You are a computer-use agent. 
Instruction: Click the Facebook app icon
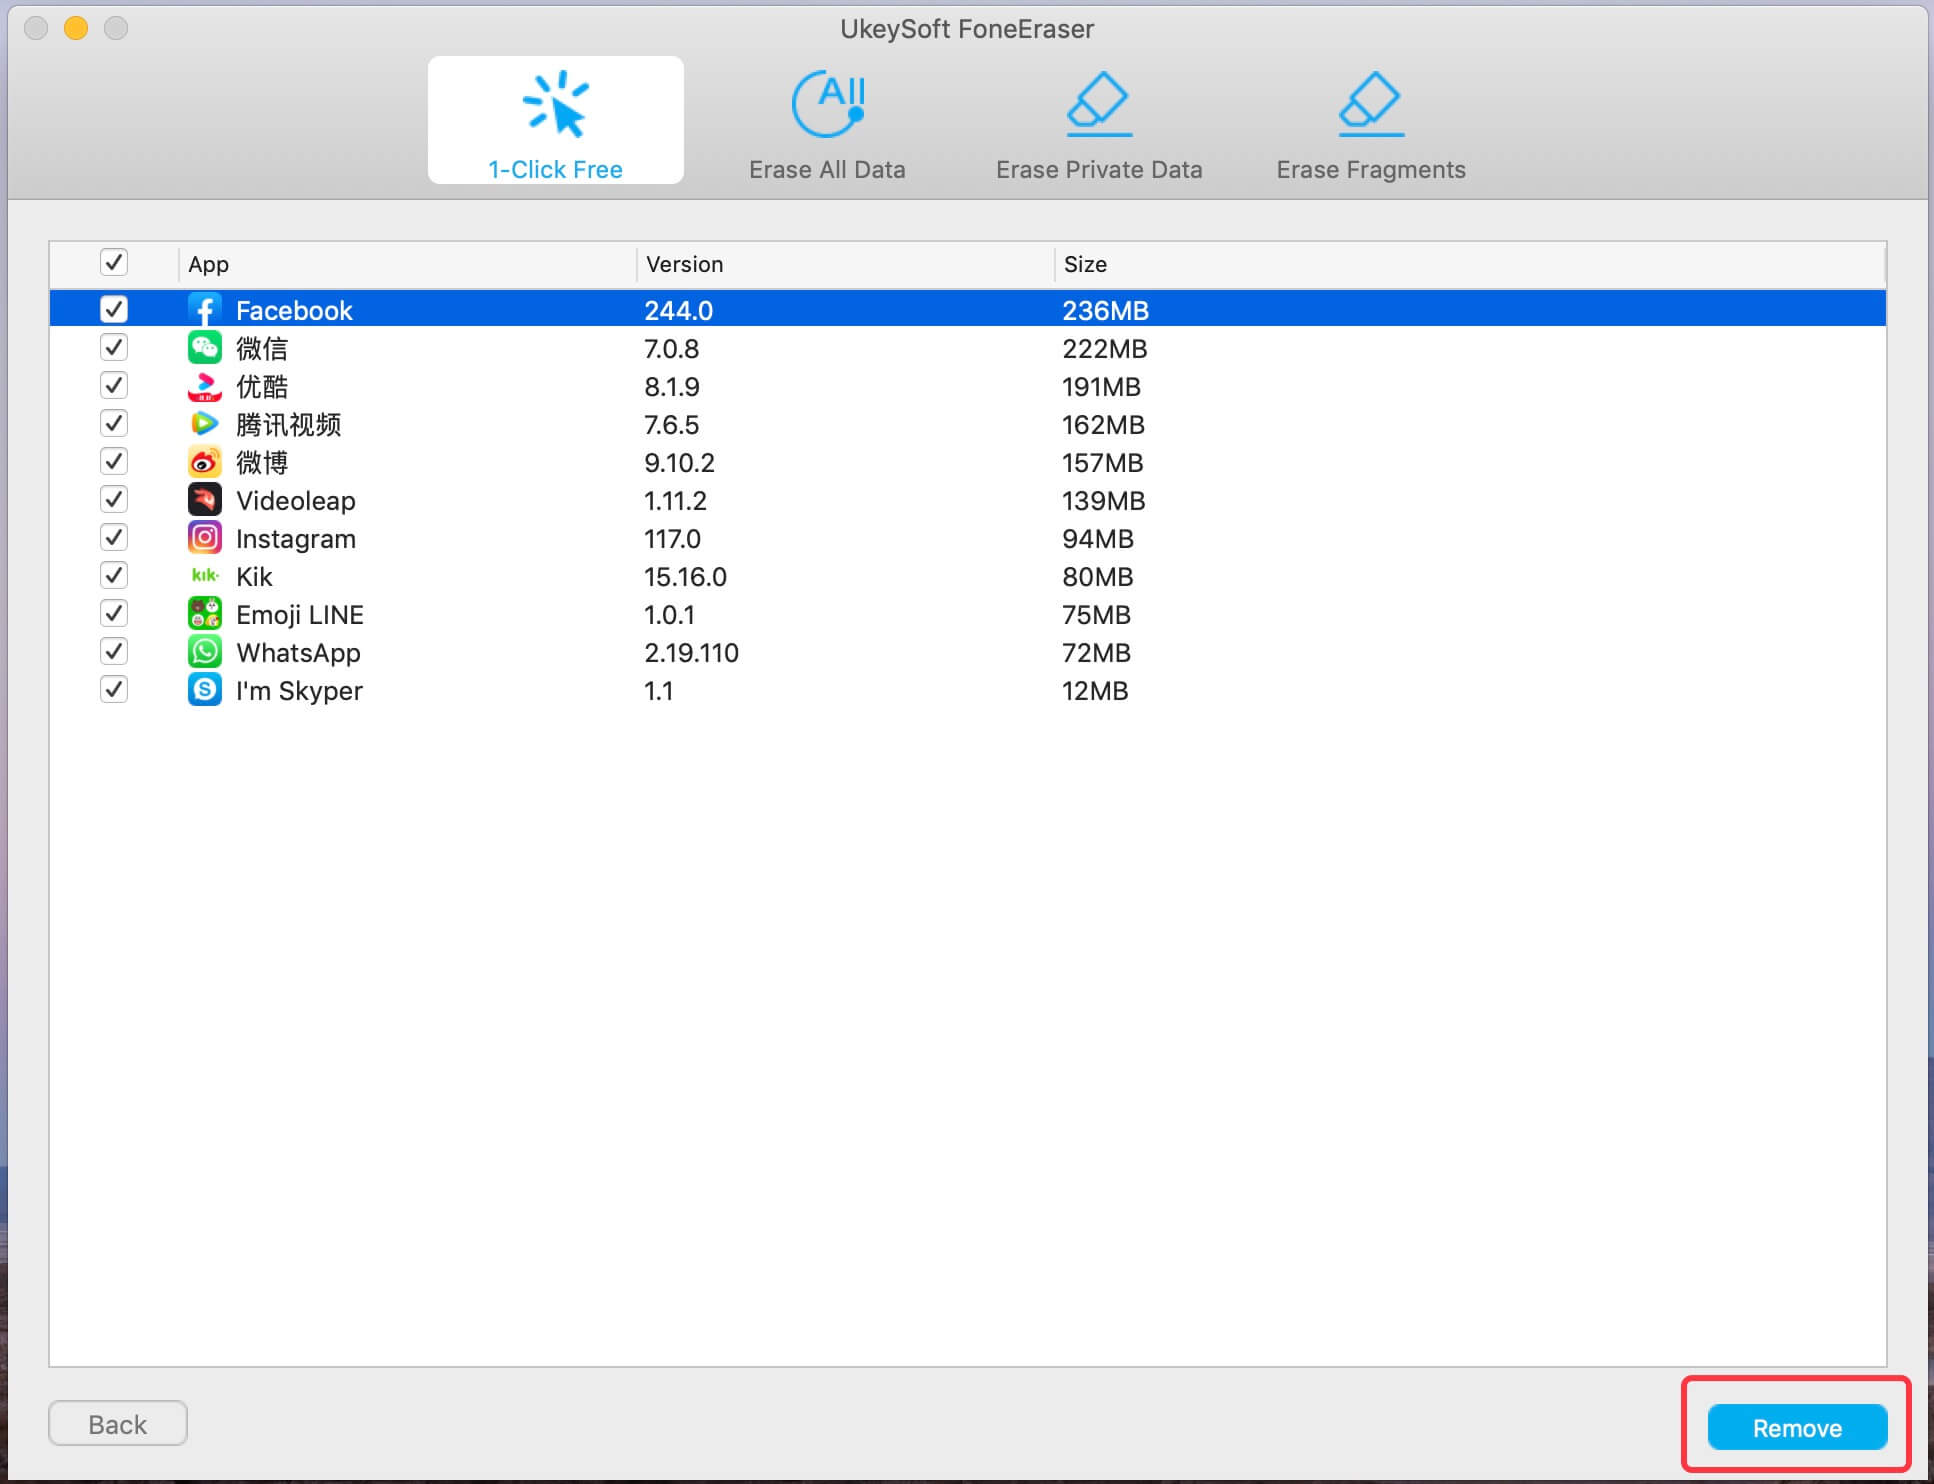pyautogui.click(x=205, y=310)
